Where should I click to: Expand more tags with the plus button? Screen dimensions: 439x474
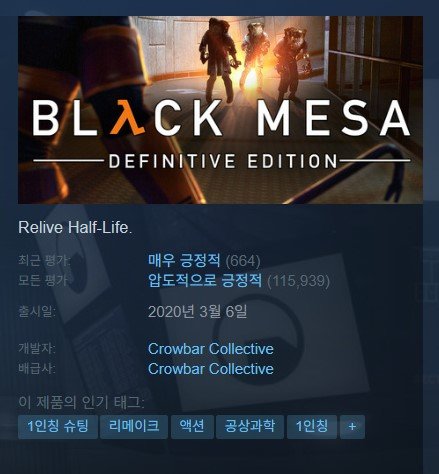352,427
